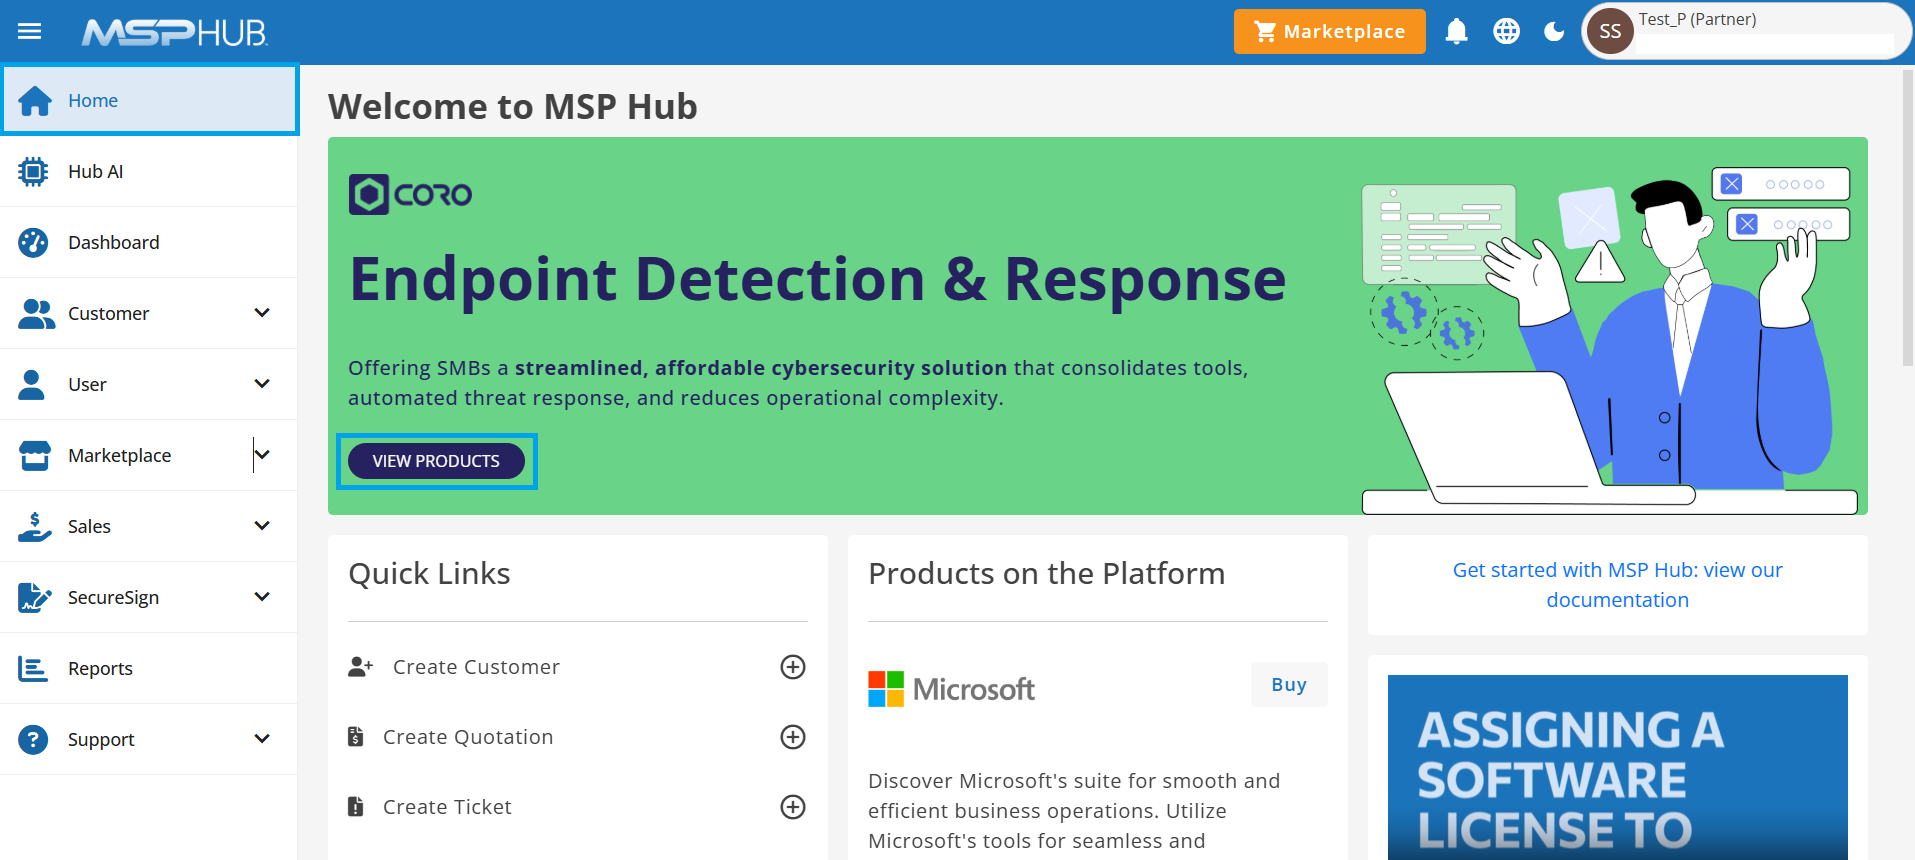Image resolution: width=1915 pixels, height=860 pixels.
Task: Open the MSP Hub documentation link
Action: (x=1617, y=585)
